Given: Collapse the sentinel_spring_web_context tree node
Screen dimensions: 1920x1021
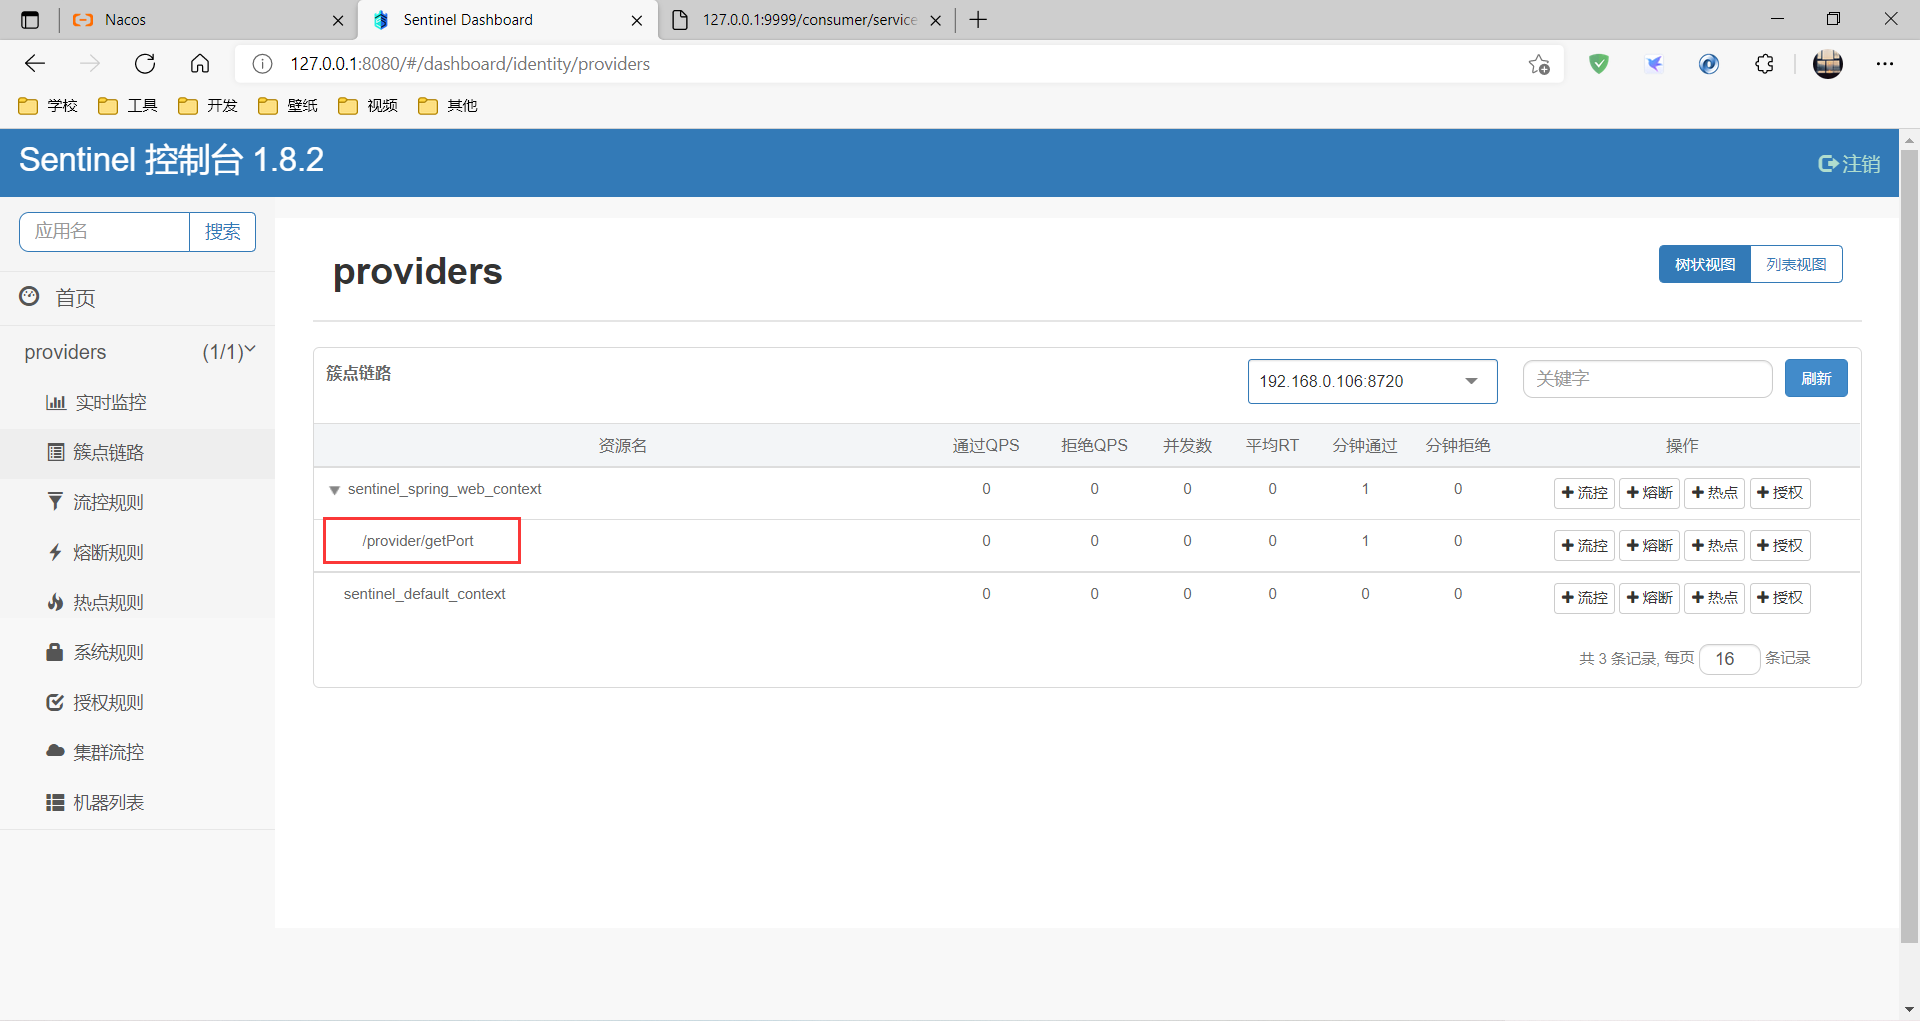Looking at the screenshot, I should (x=334, y=490).
